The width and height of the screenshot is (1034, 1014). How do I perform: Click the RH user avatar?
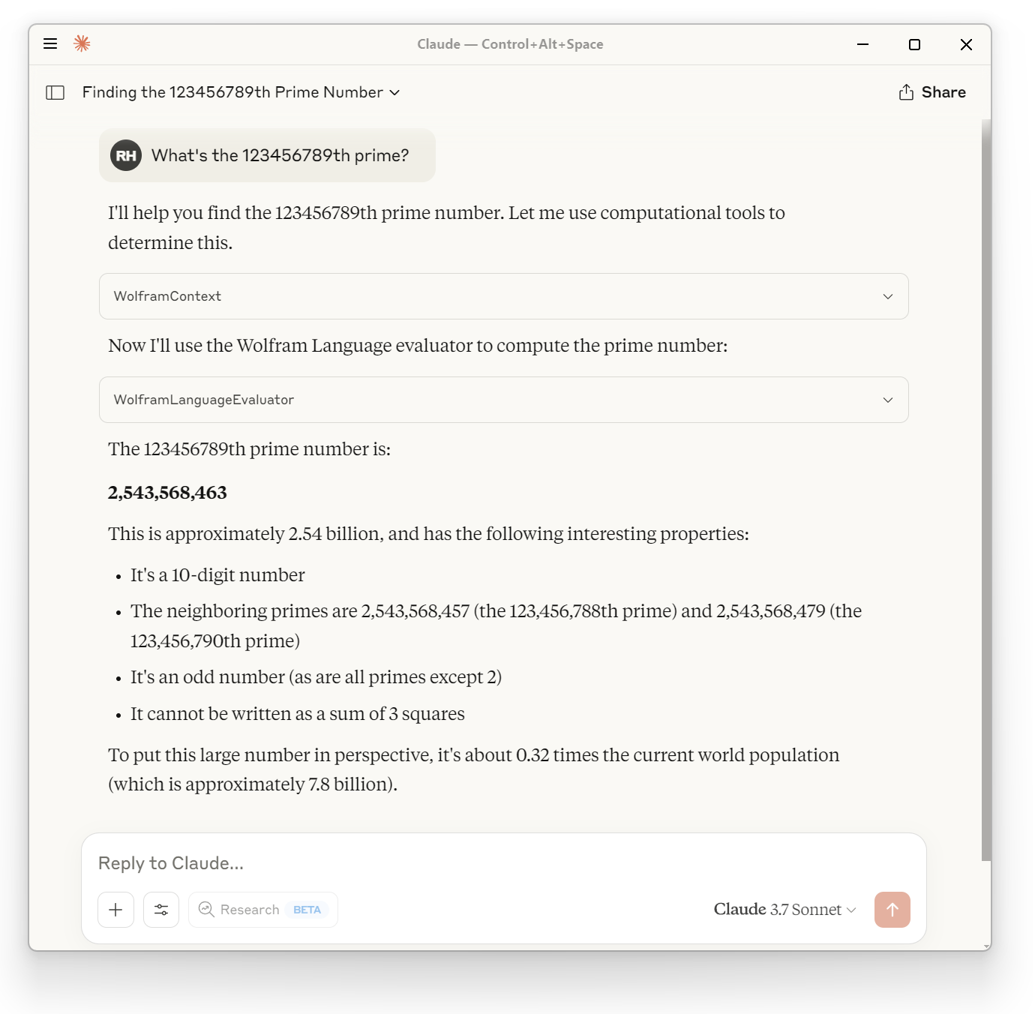point(126,156)
